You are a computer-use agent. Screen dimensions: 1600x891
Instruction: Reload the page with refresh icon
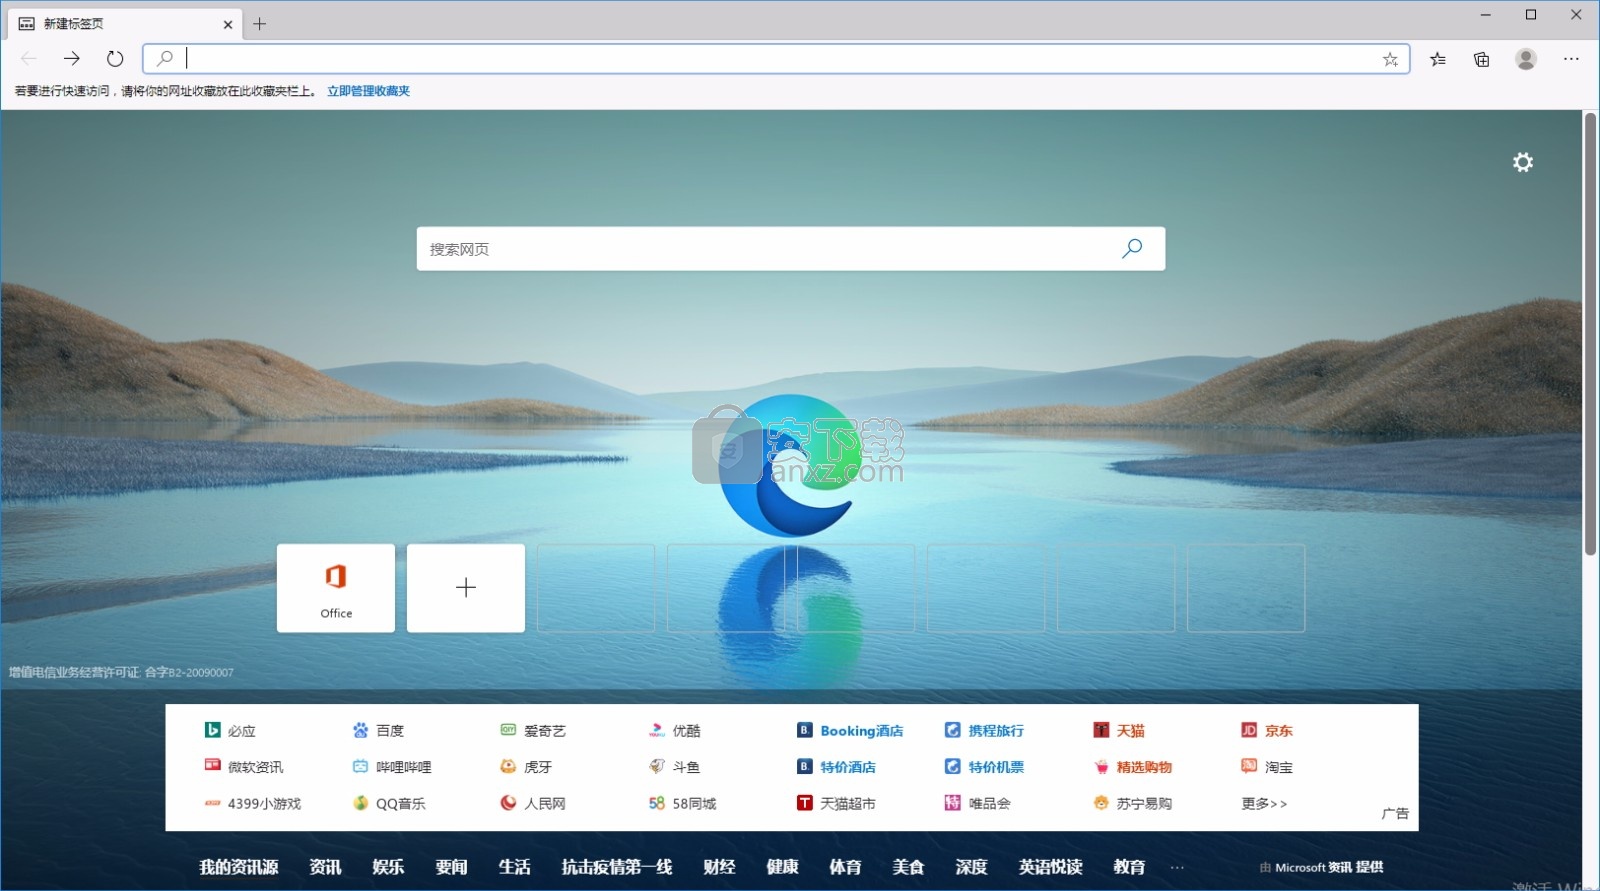point(115,59)
